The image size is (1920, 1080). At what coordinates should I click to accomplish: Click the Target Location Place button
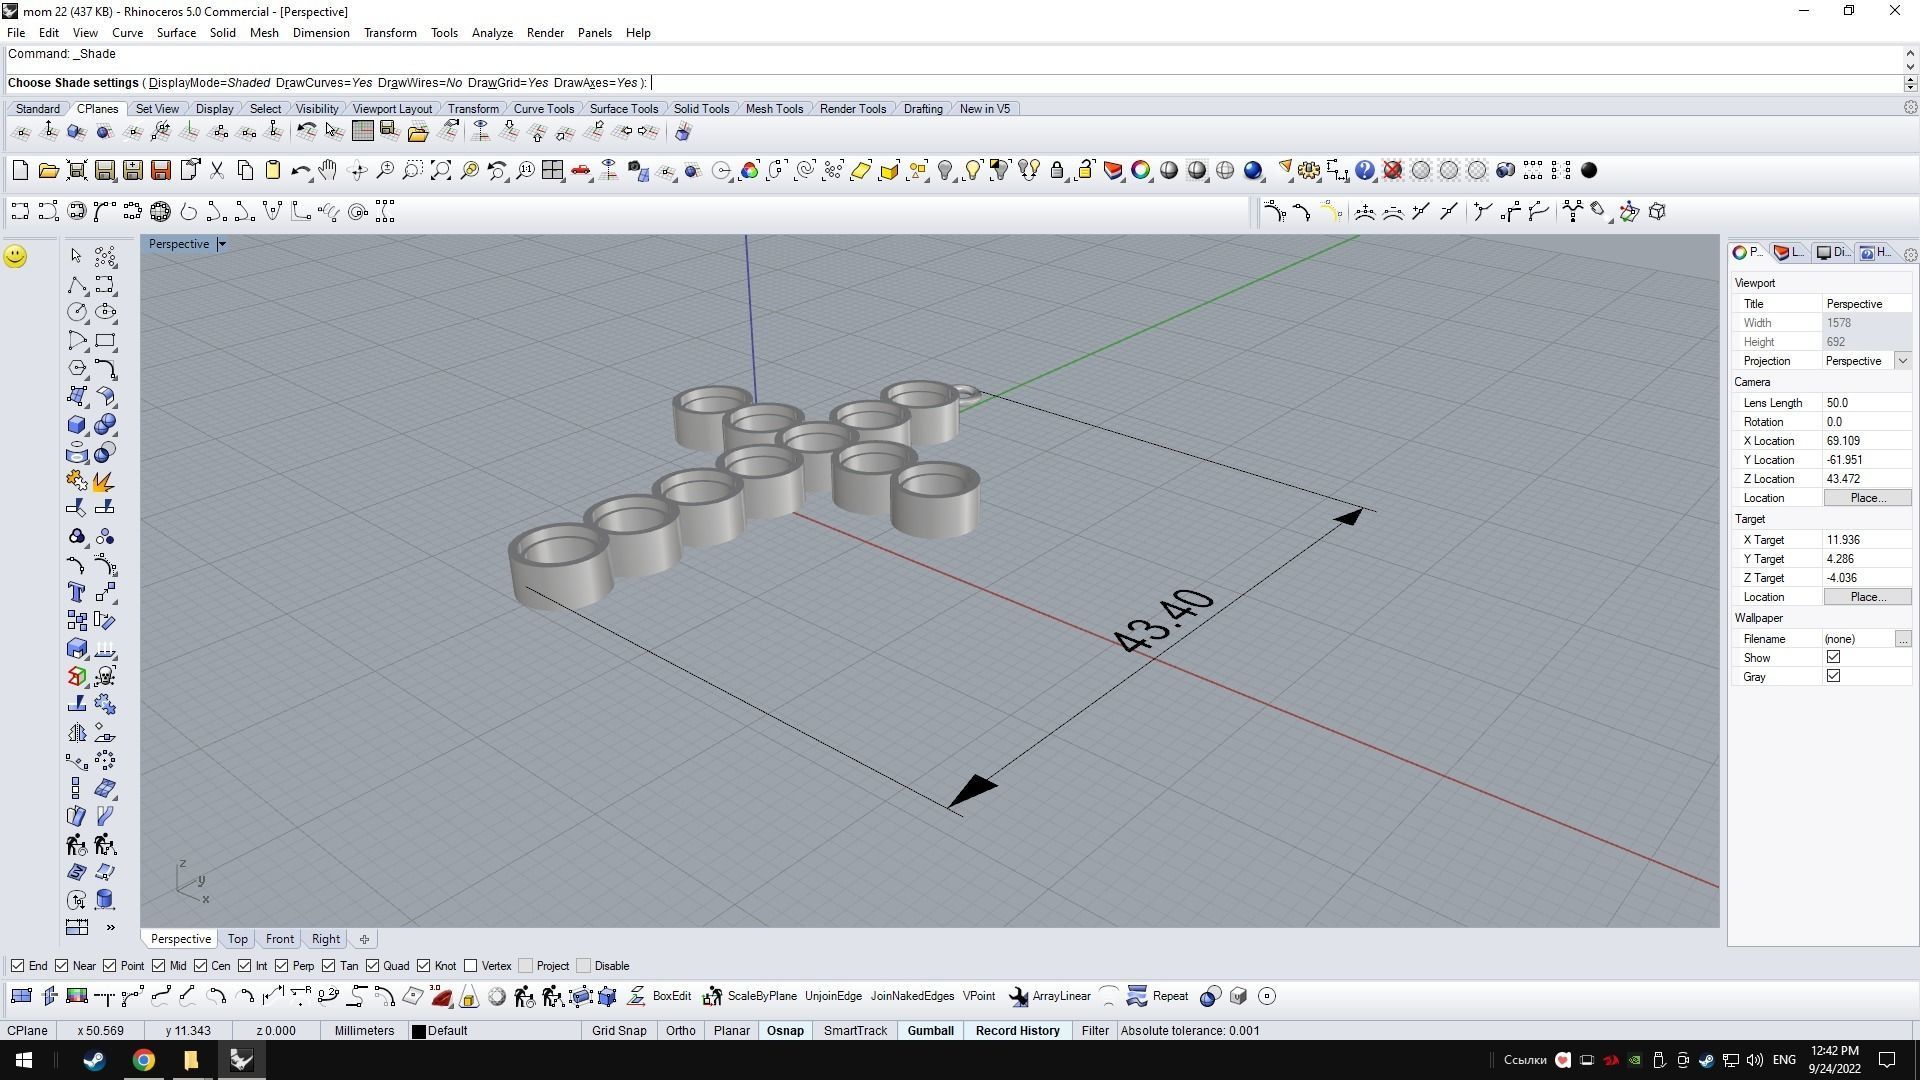click(x=1867, y=597)
